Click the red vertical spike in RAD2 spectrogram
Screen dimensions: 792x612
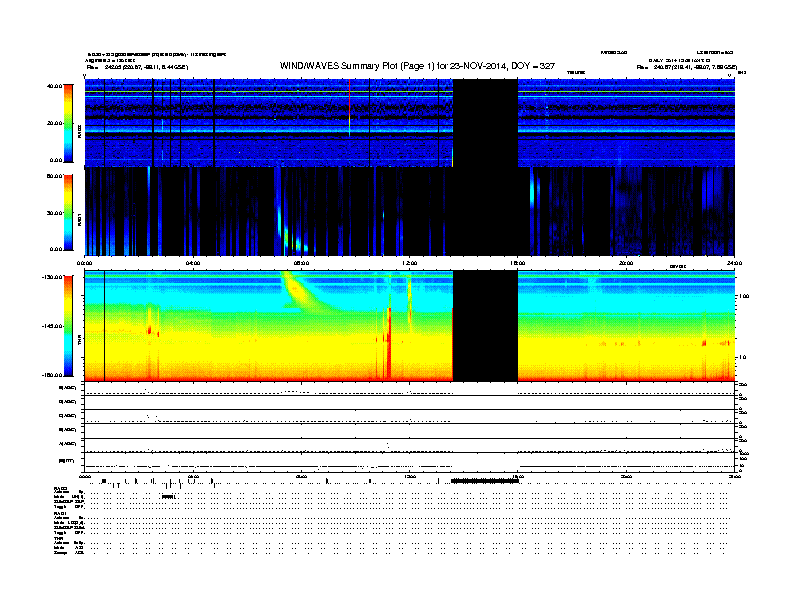tap(349, 107)
